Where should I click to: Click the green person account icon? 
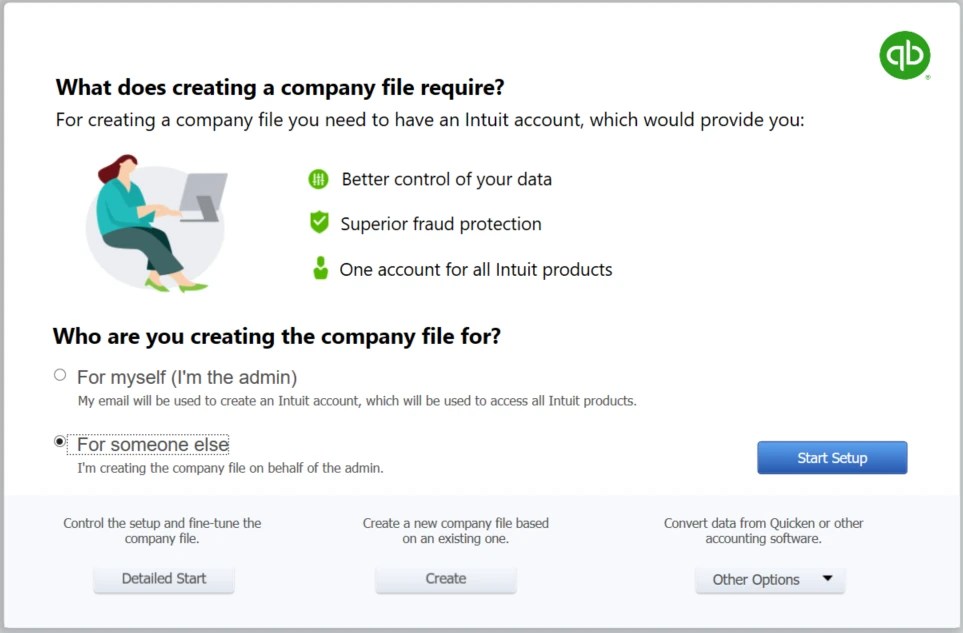coord(319,268)
